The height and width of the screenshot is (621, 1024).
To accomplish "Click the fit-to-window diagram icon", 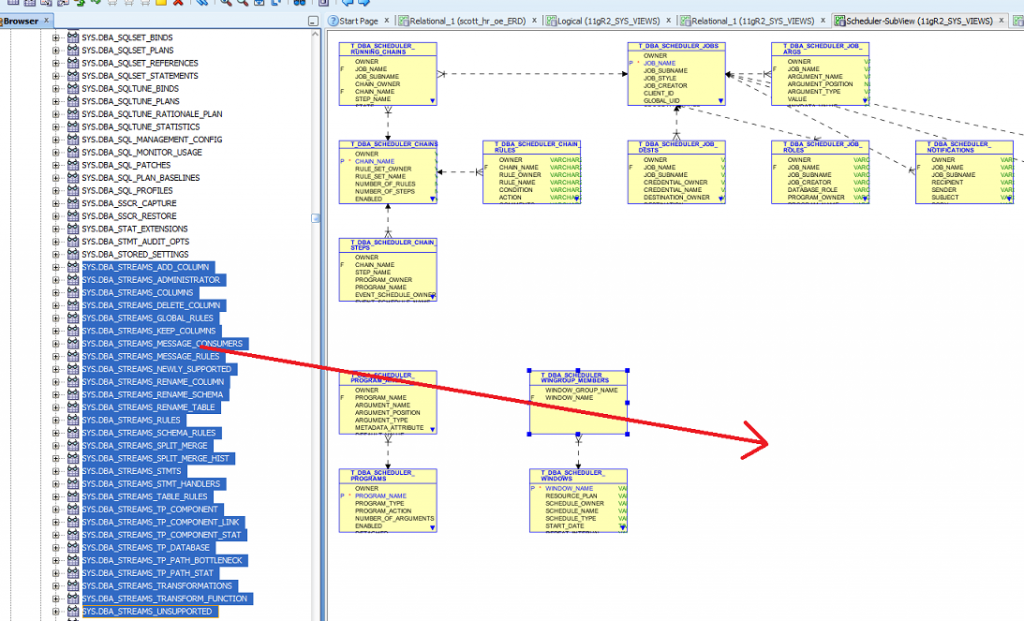I will pyautogui.click(x=259, y=5).
